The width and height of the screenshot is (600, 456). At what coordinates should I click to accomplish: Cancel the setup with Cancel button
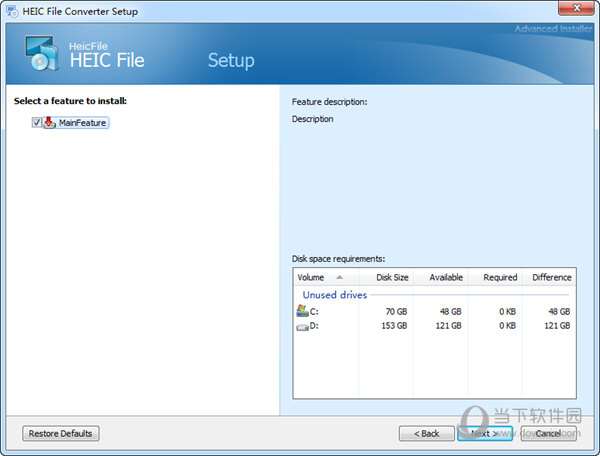548,433
